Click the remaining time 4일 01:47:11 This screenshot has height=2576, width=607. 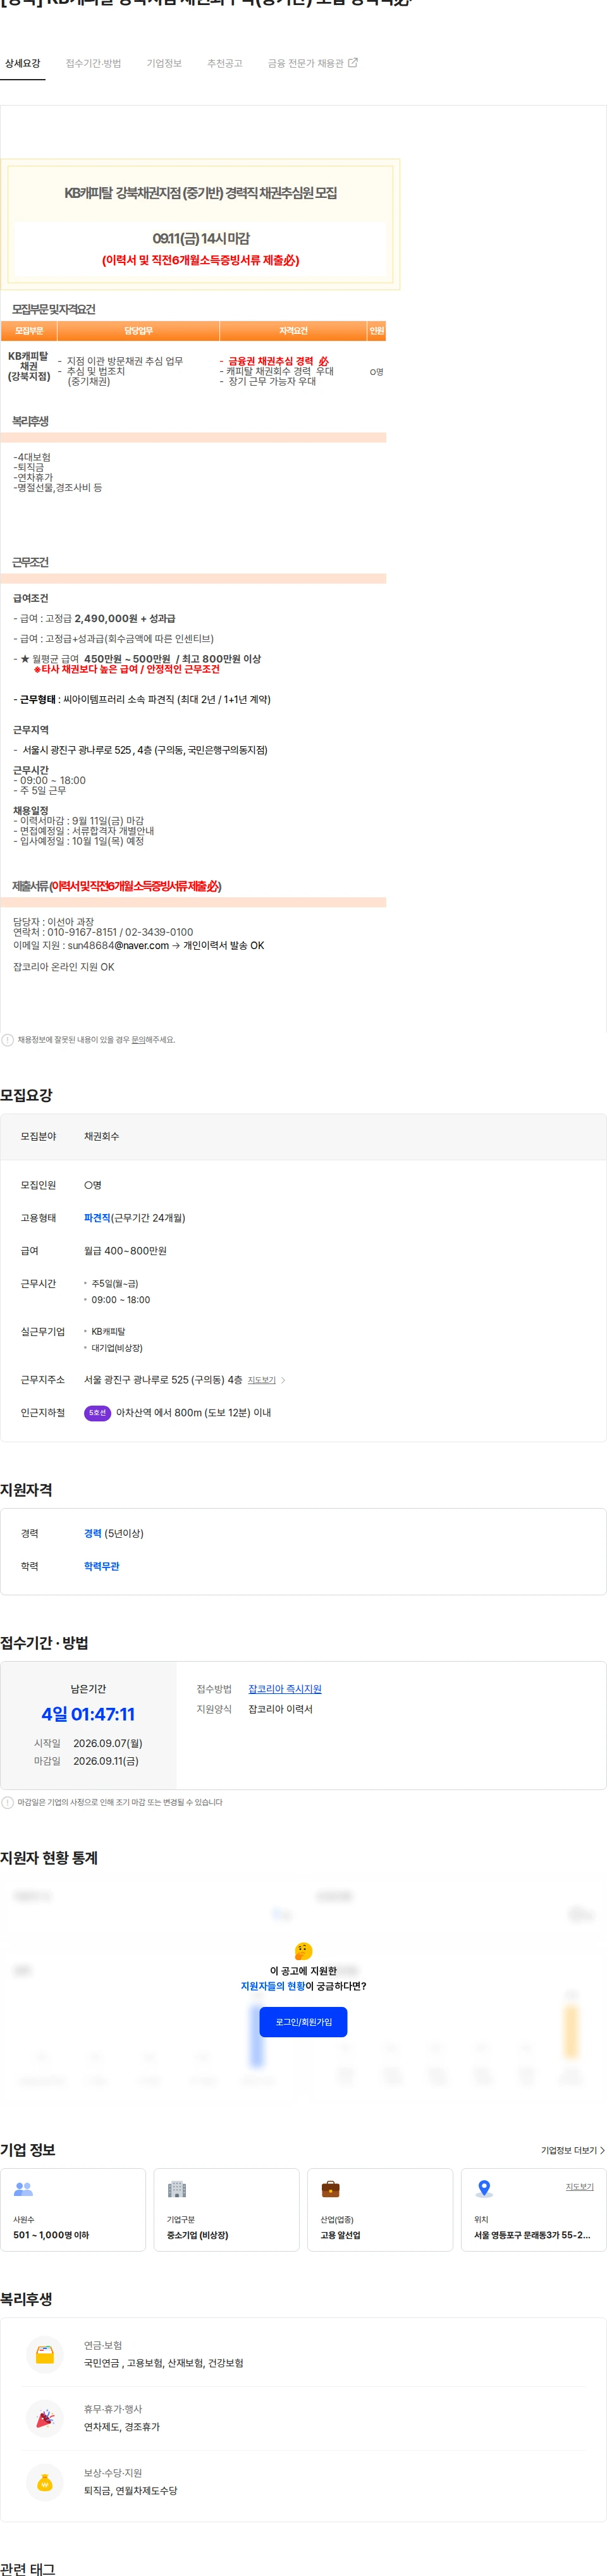88,1714
